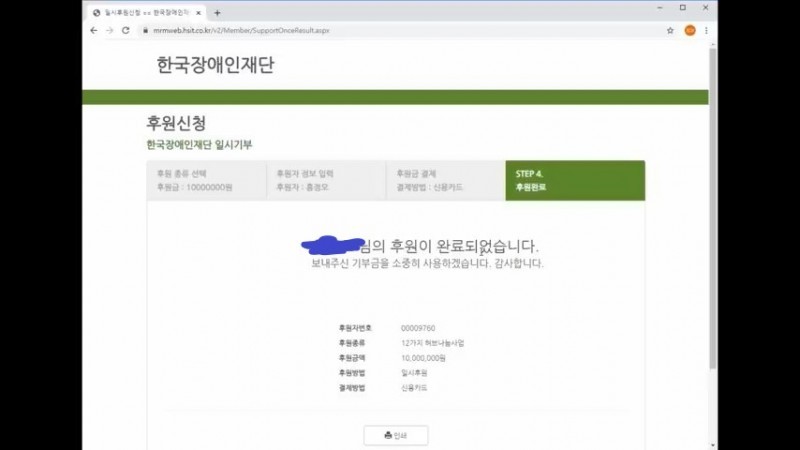
Task: Bookmark this page with the star icon
Action: 670,30
